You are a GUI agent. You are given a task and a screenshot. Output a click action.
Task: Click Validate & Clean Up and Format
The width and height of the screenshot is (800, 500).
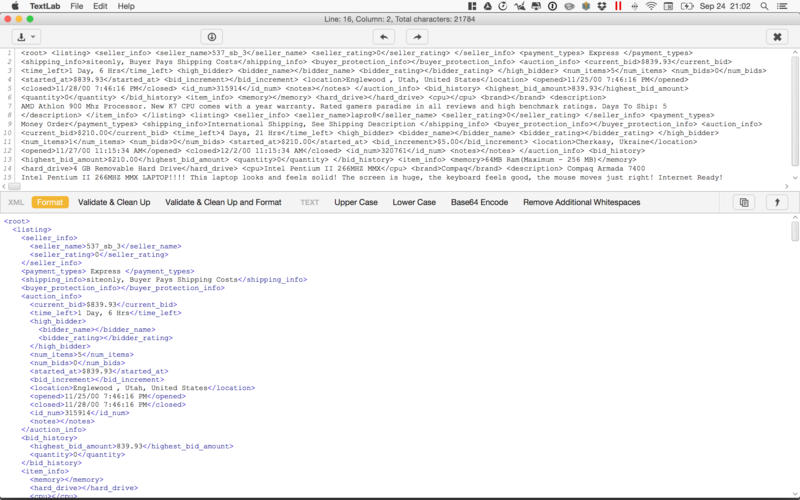[223, 202]
